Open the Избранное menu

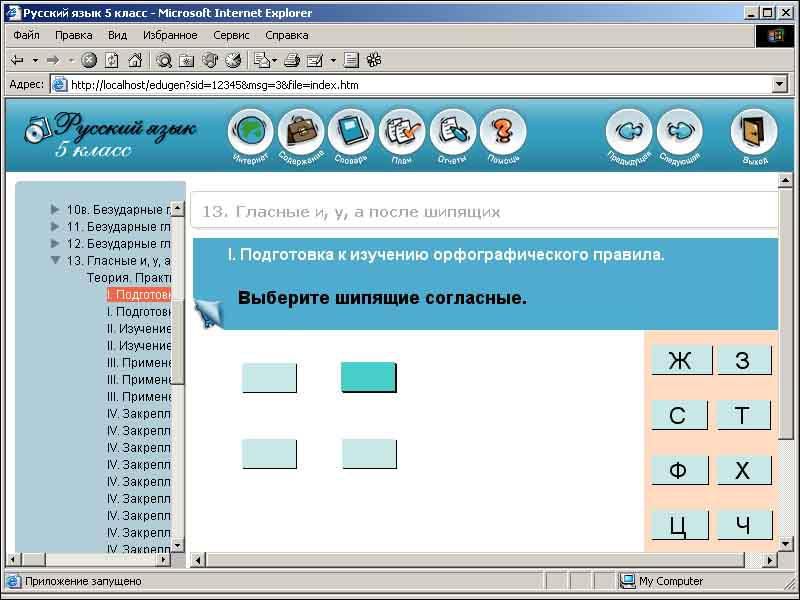coord(170,35)
